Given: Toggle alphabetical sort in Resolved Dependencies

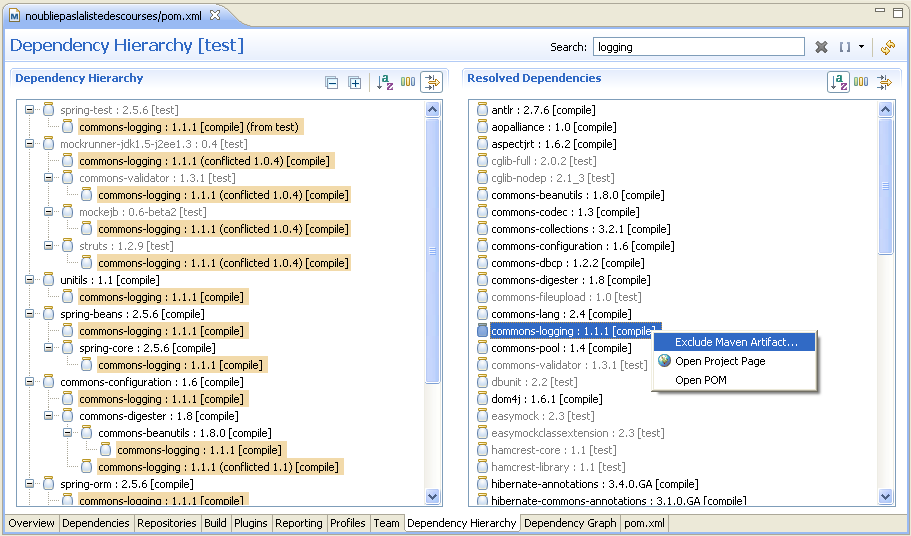Looking at the screenshot, I should click(x=838, y=82).
